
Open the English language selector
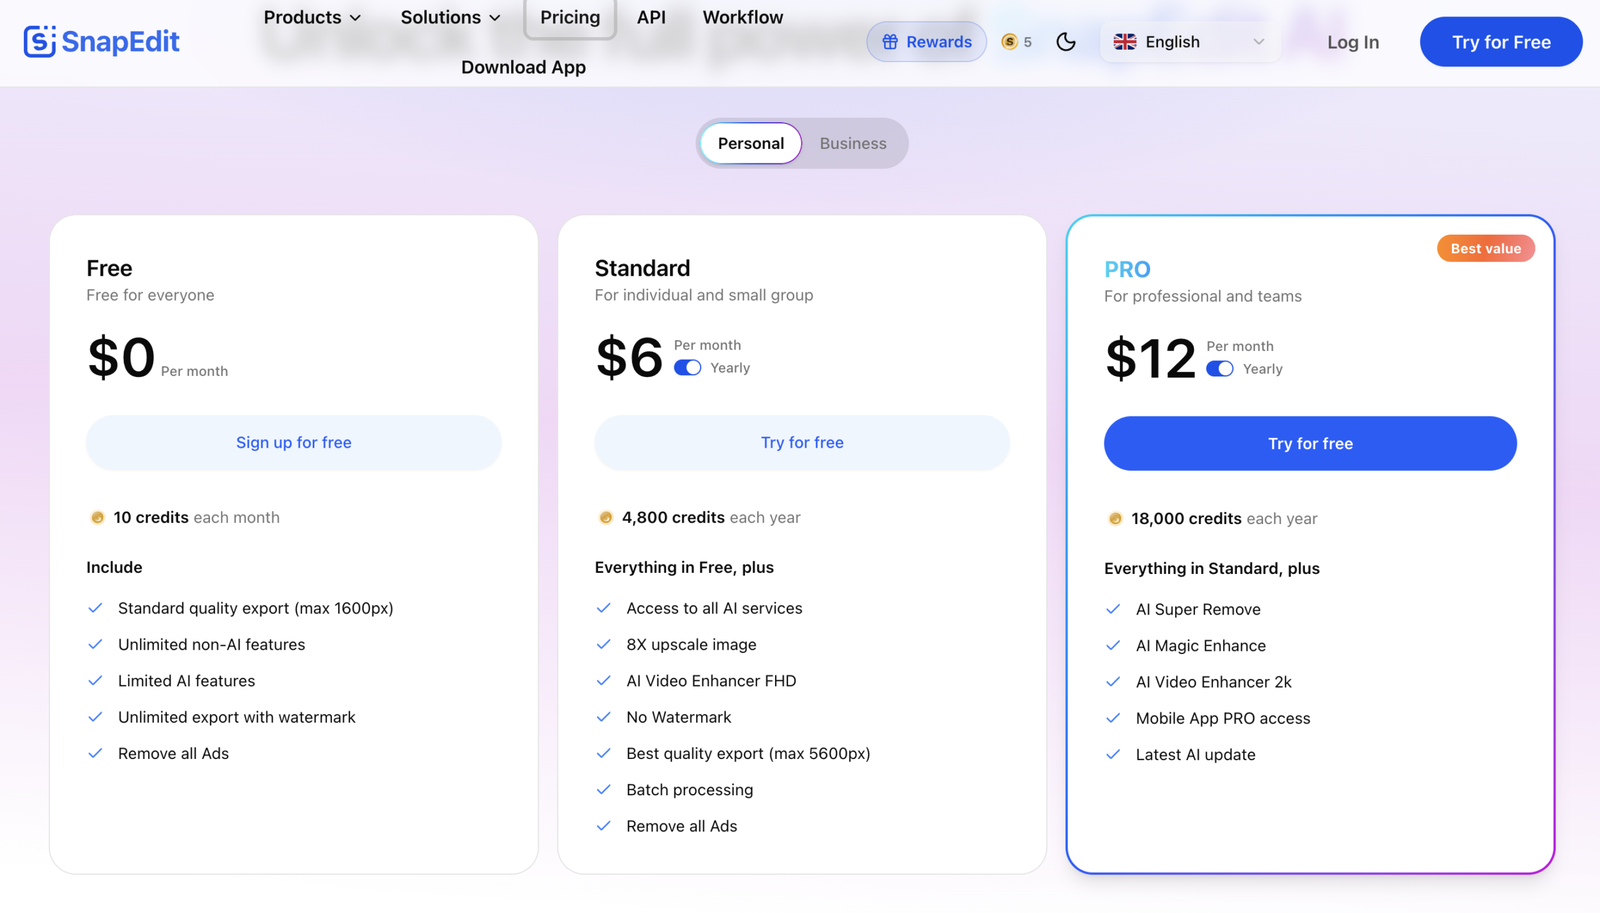pos(1190,42)
